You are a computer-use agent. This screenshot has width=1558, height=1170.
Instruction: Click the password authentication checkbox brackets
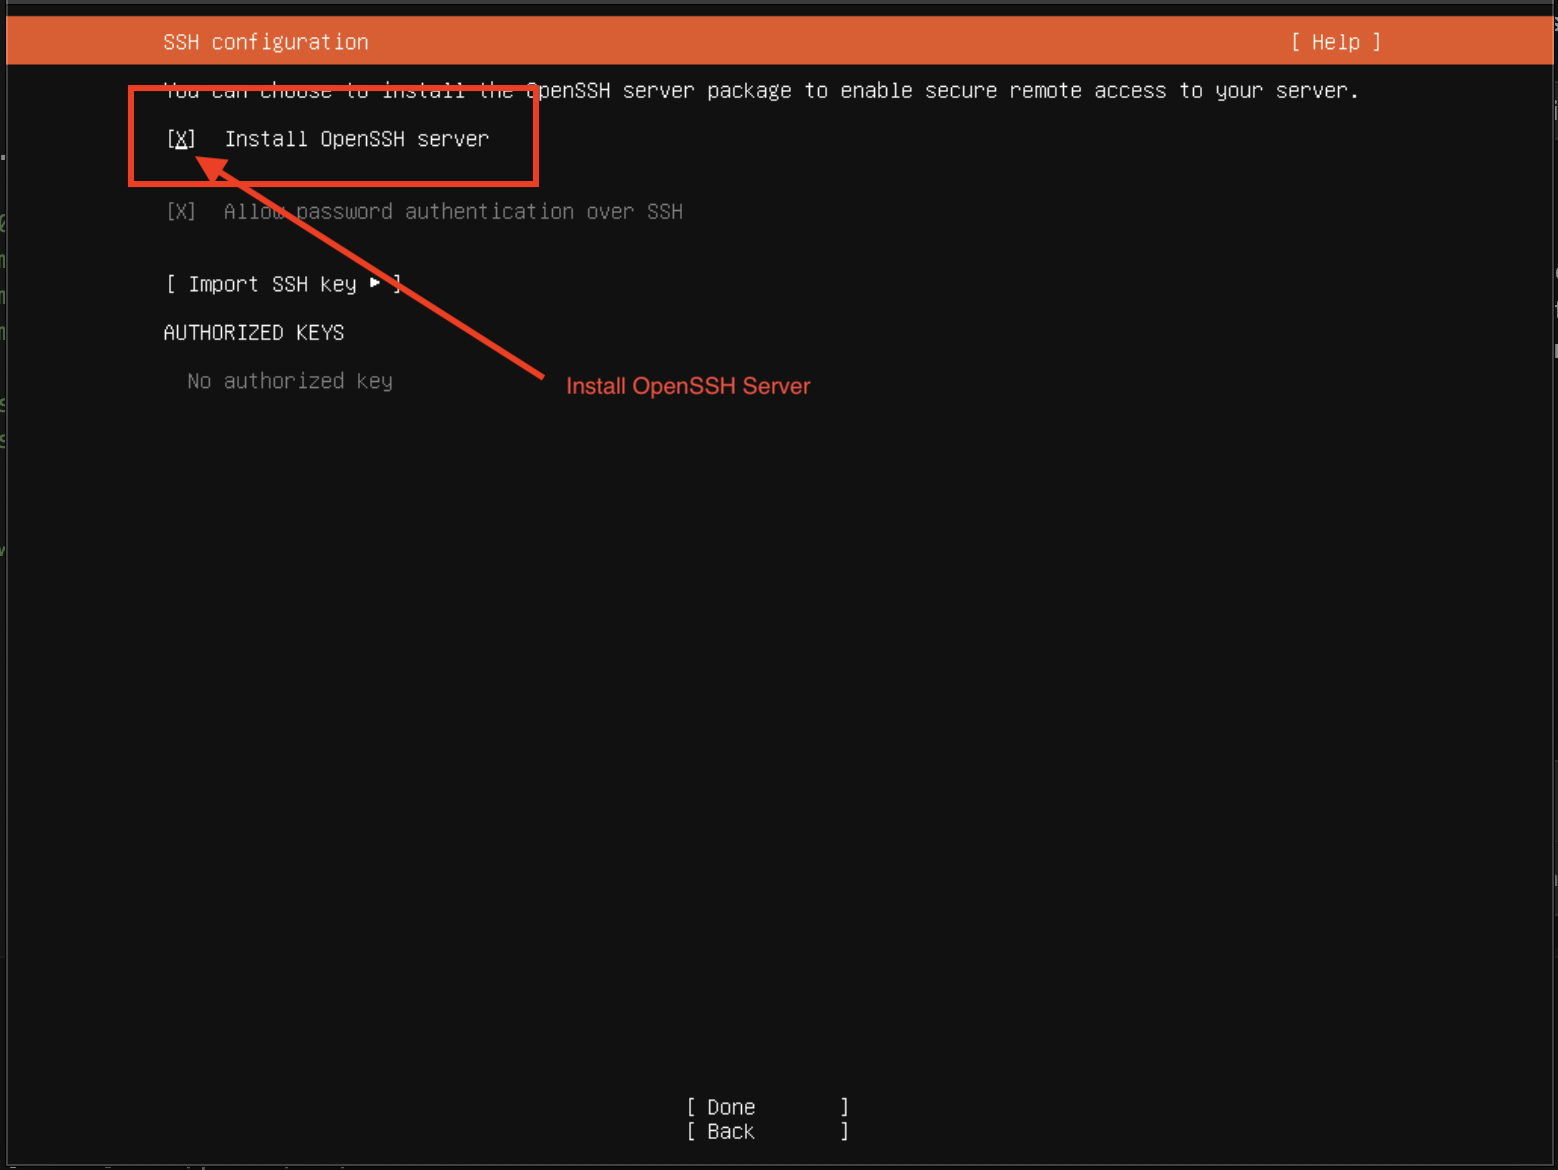click(x=181, y=211)
